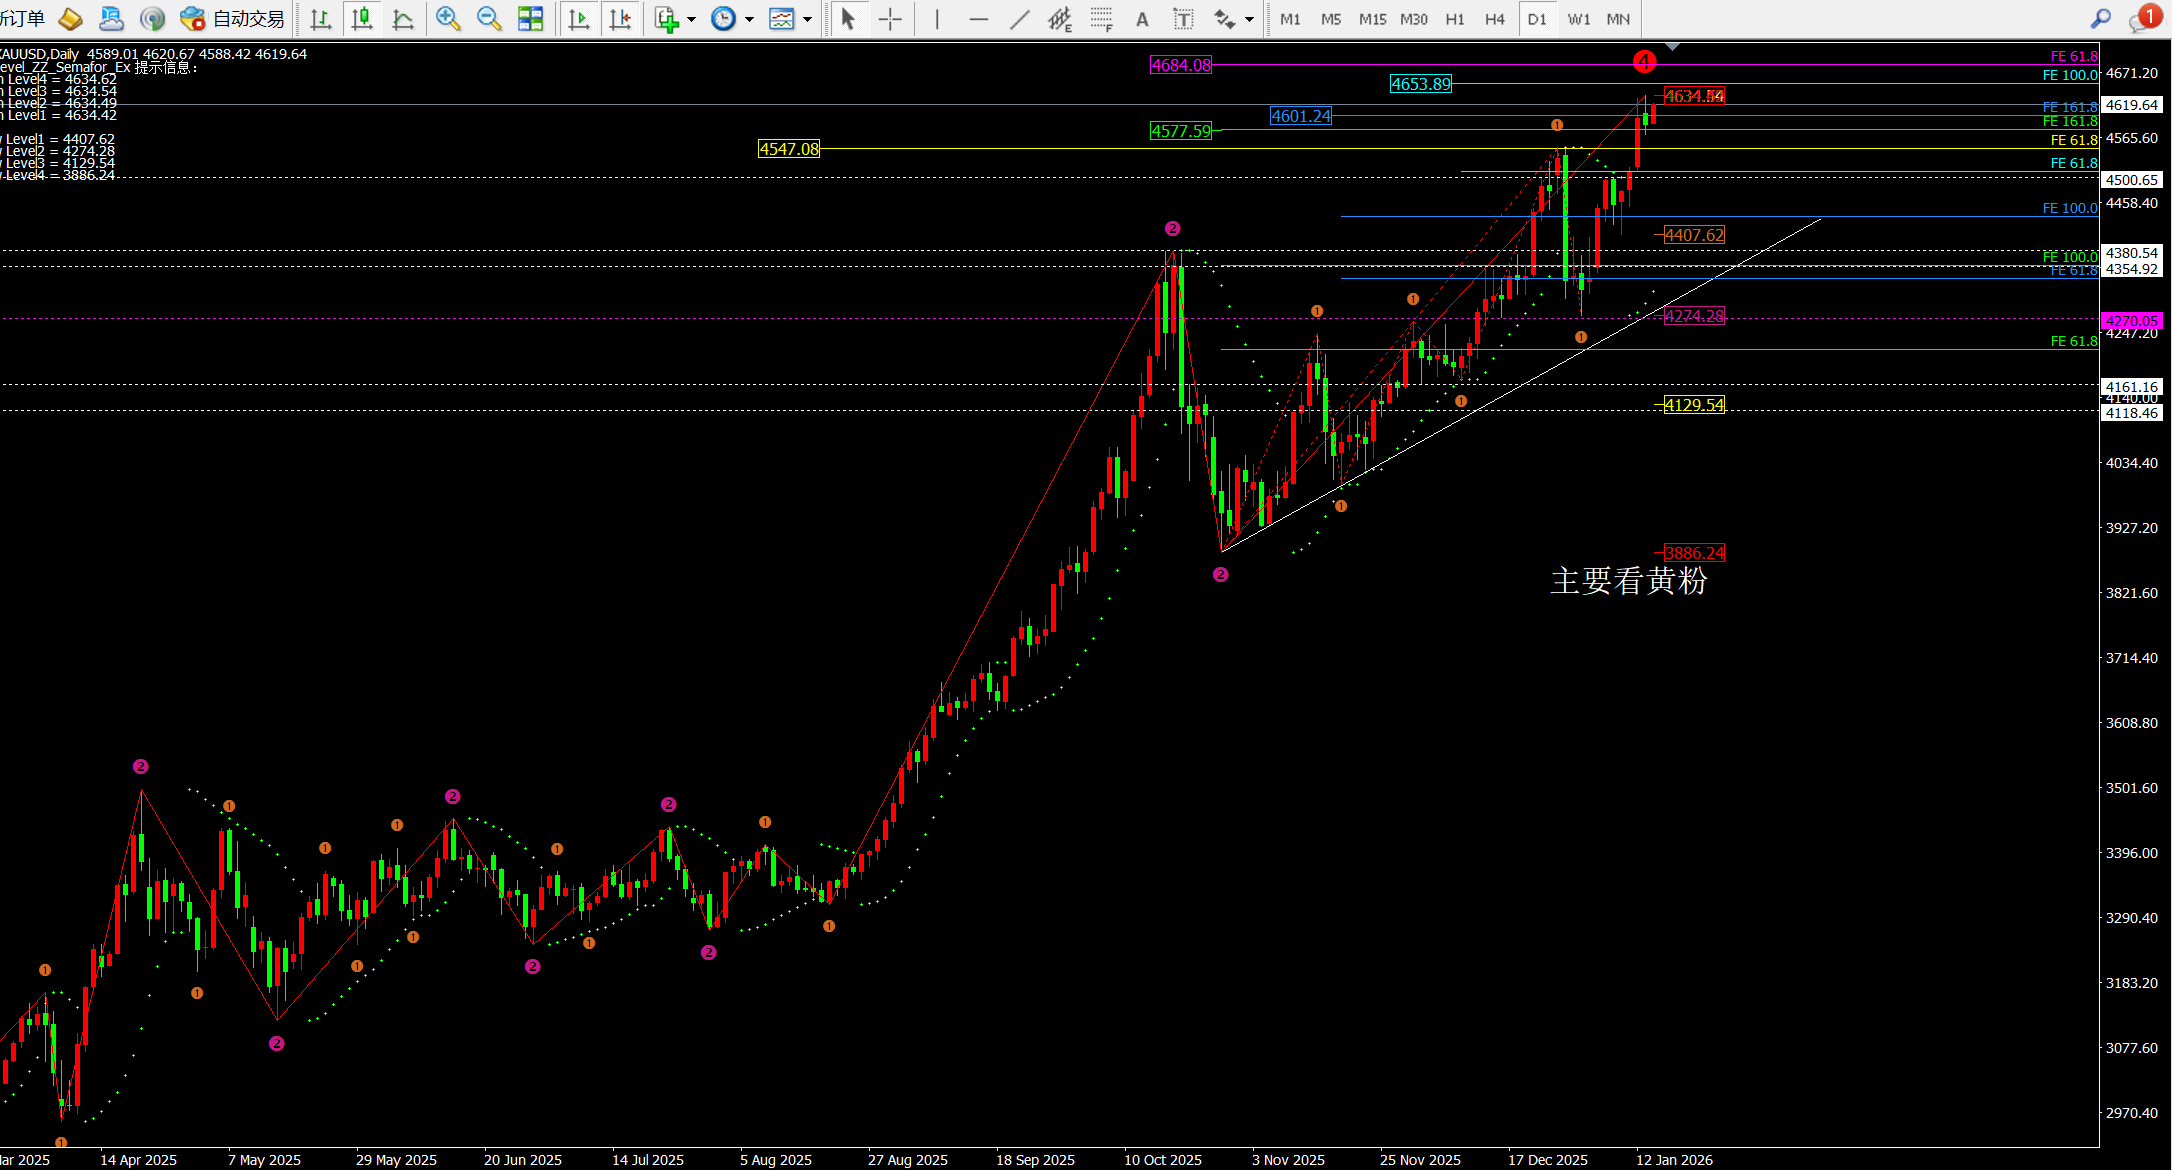
Task: Enable AutoTrading 自动交易 button
Action: pyautogui.click(x=233, y=18)
